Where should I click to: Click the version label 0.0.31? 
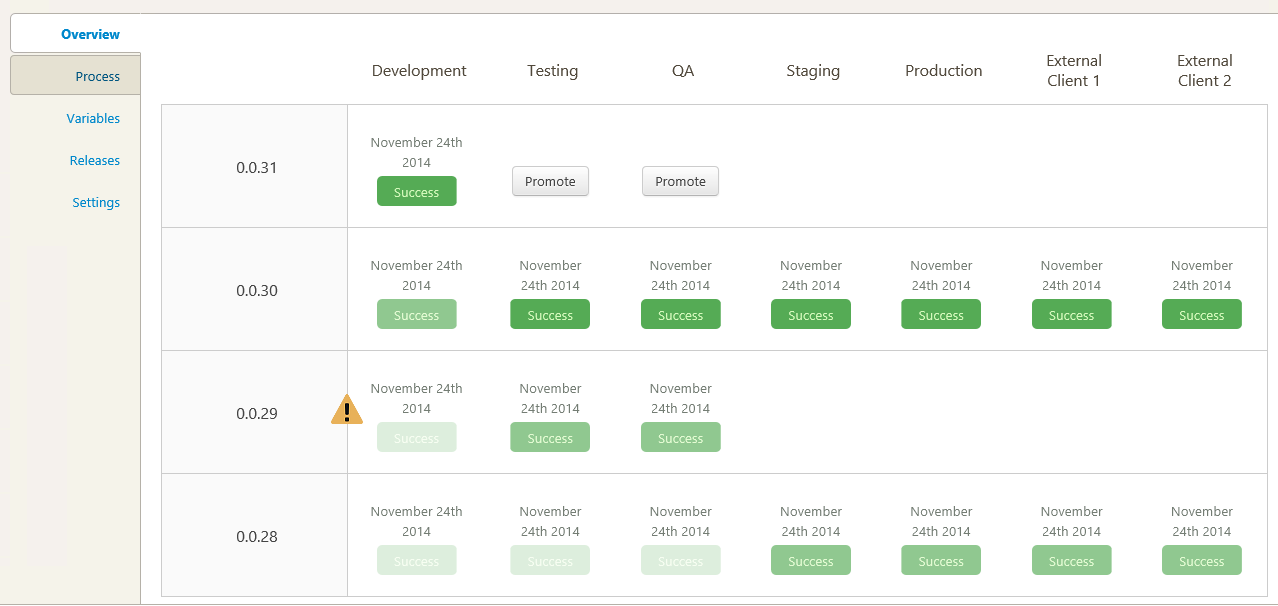click(x=256, y=167)
